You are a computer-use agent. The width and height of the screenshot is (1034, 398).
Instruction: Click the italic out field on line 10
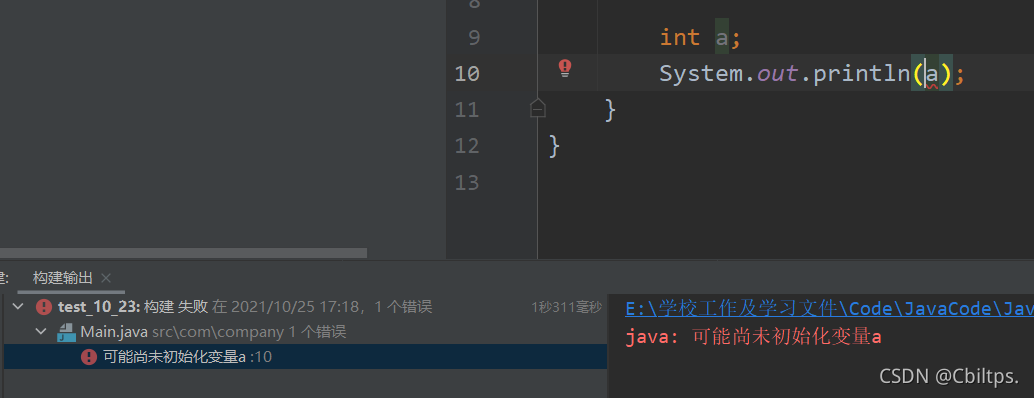coord(777,73)
